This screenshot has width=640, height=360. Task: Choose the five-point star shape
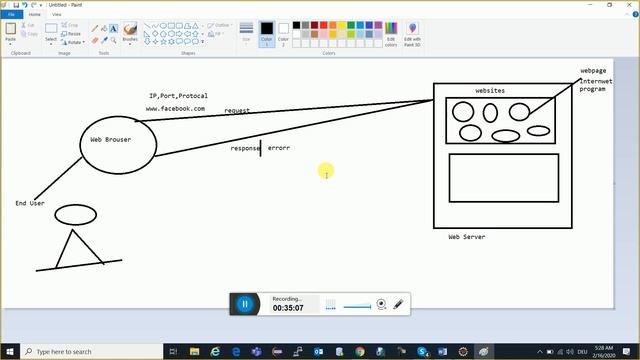point(163,41)
